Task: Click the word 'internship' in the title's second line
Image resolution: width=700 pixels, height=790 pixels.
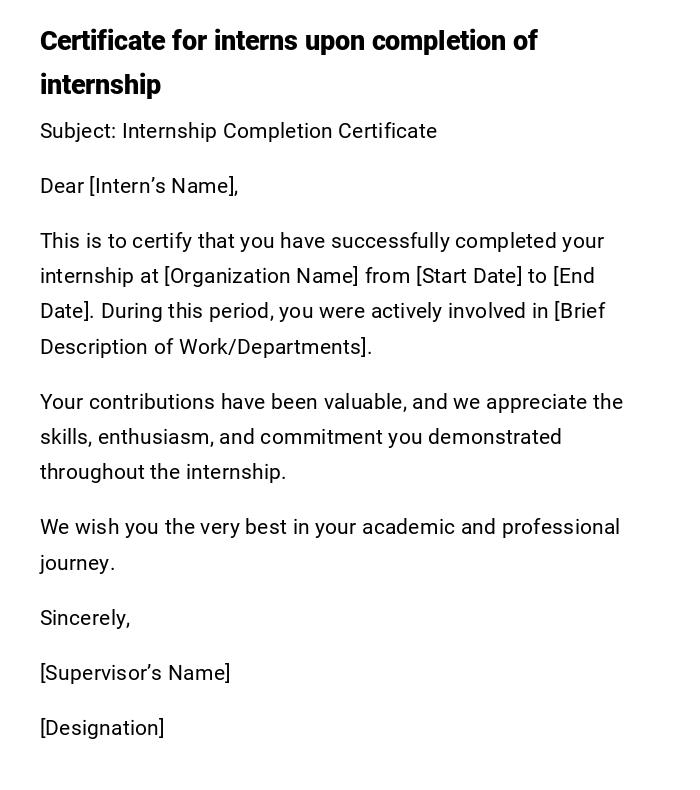Action: 100,85
